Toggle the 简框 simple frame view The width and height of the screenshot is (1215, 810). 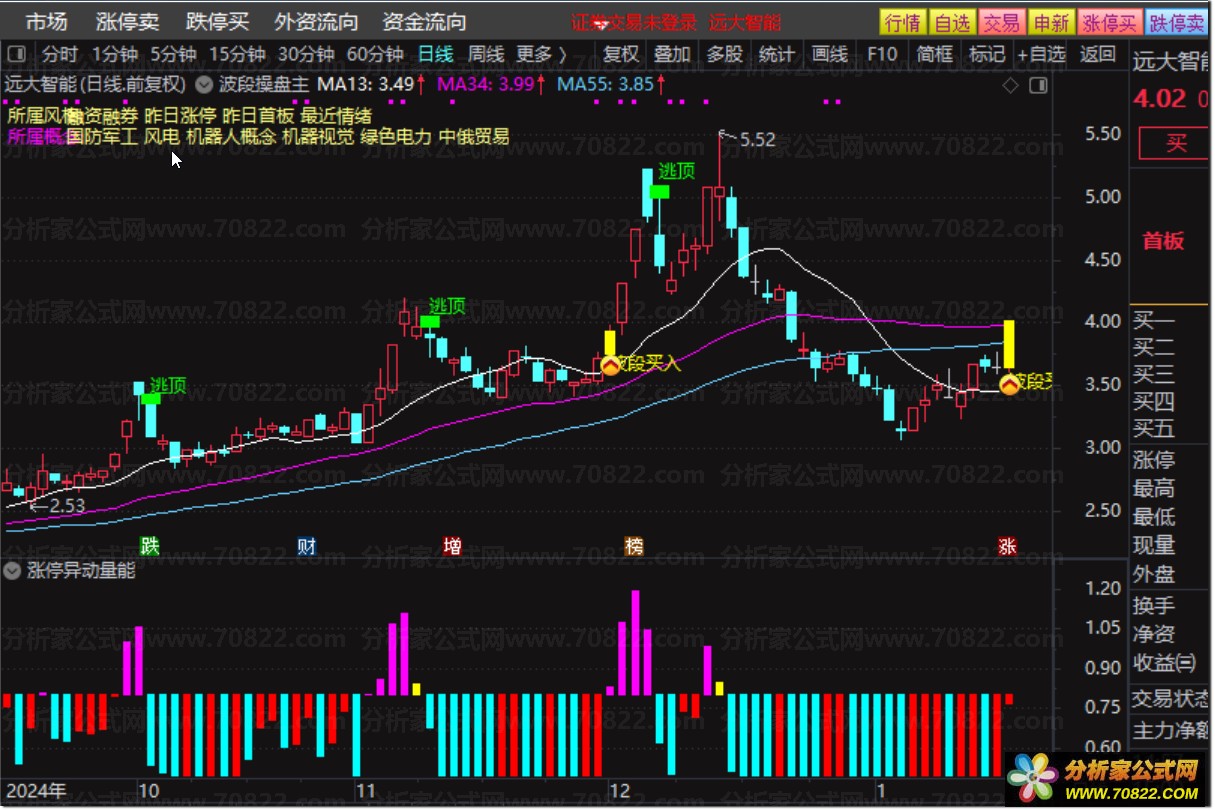pos(934,54)
